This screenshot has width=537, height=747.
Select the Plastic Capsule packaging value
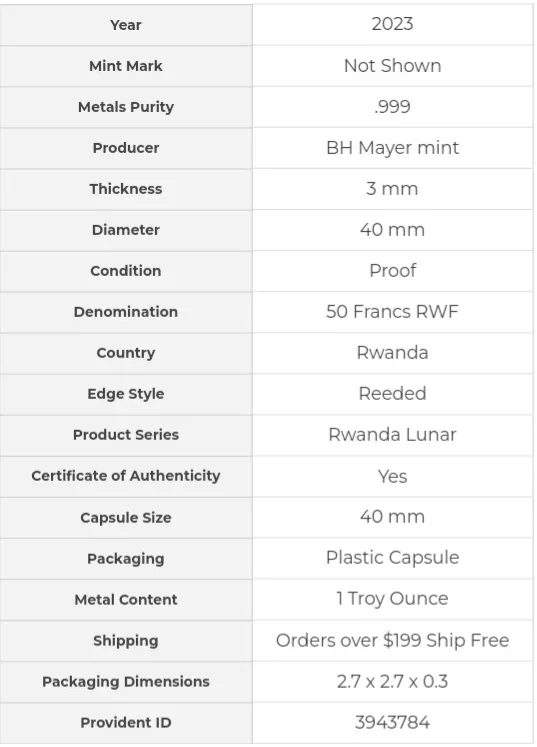coord(392,558)
